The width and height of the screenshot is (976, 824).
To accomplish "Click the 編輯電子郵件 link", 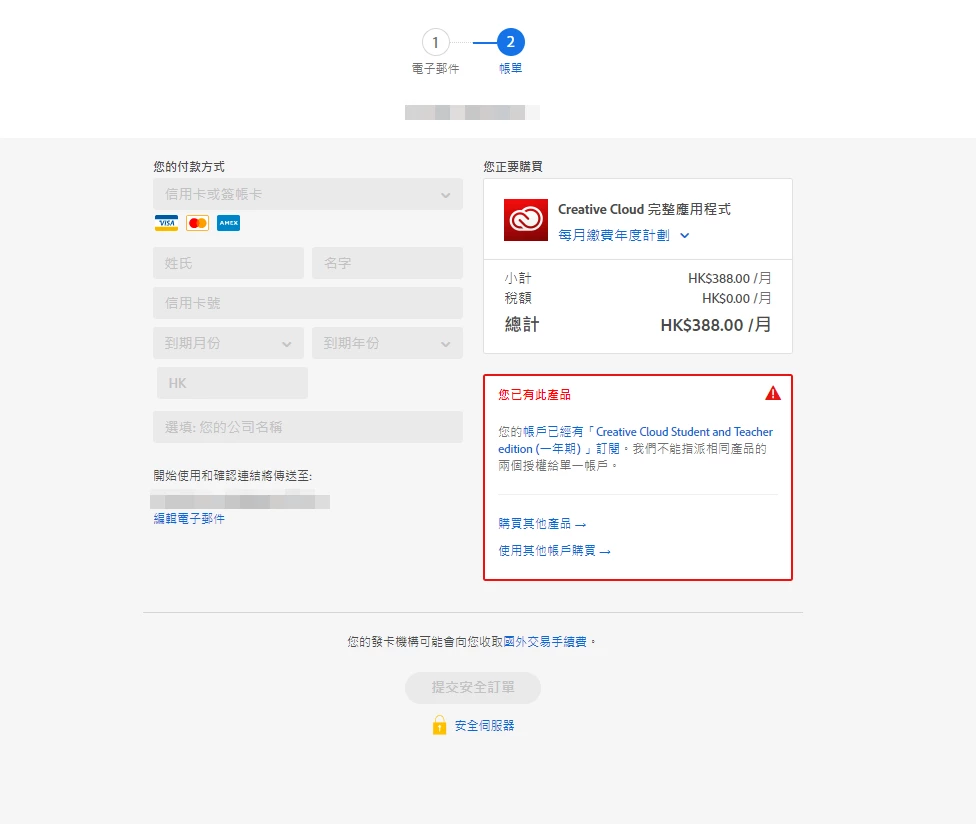I will 189,518.
